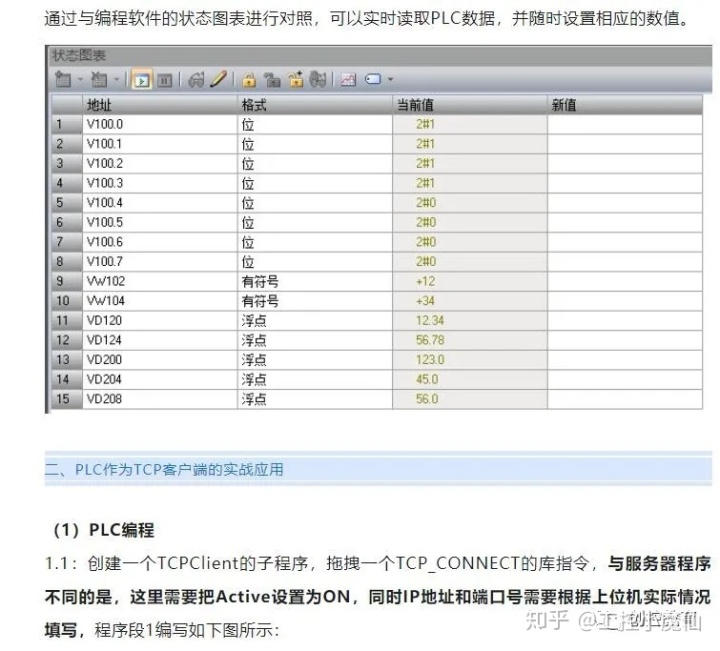Screen dimensions: 720x651
Task: Click the Add chart (insert) toolbar icon
Action: 63,79
